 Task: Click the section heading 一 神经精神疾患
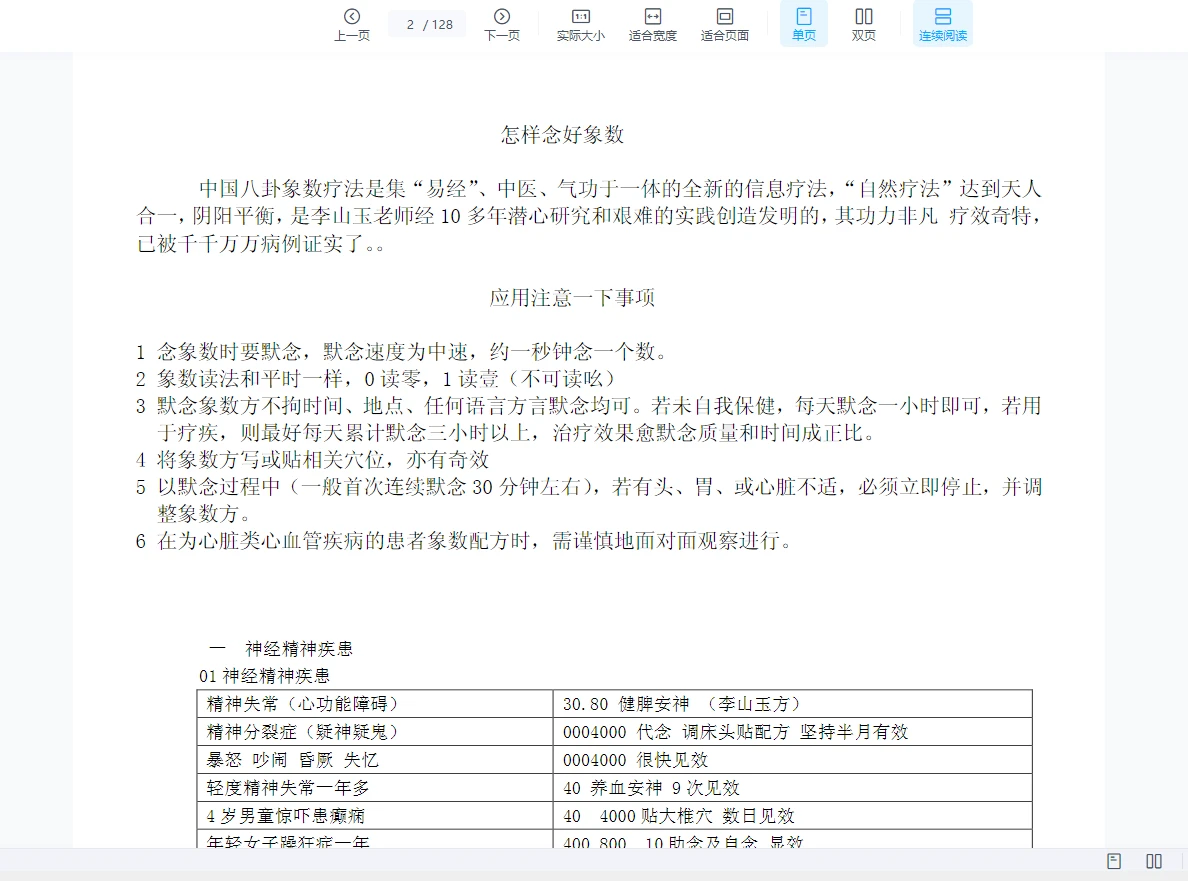coord(281,649)
